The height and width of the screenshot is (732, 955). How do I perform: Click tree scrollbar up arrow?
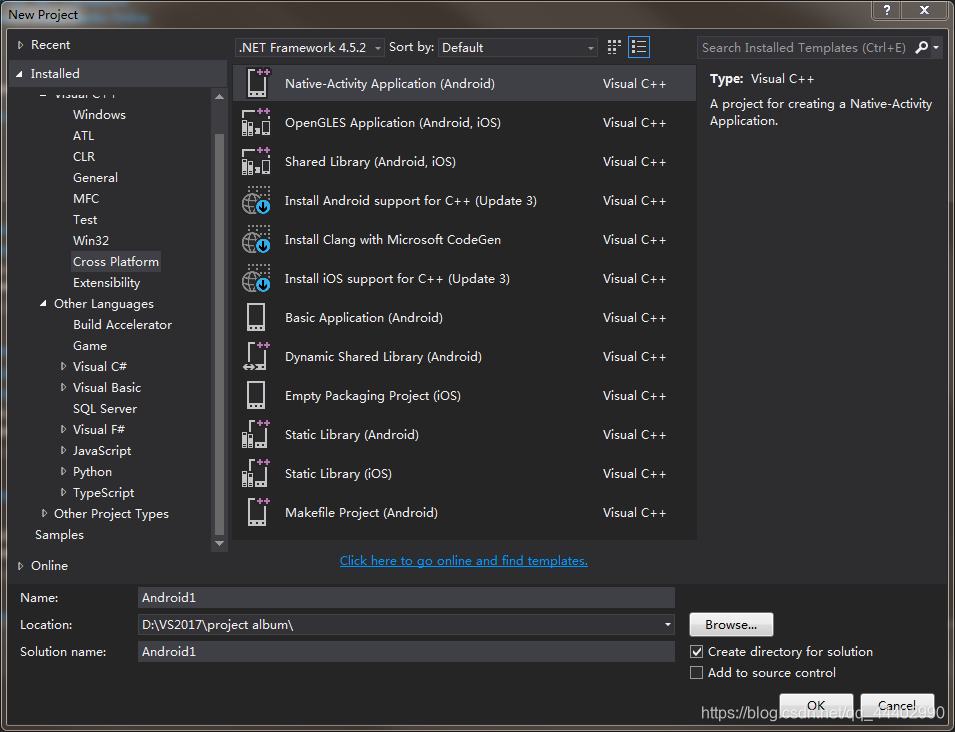point(220,97)
